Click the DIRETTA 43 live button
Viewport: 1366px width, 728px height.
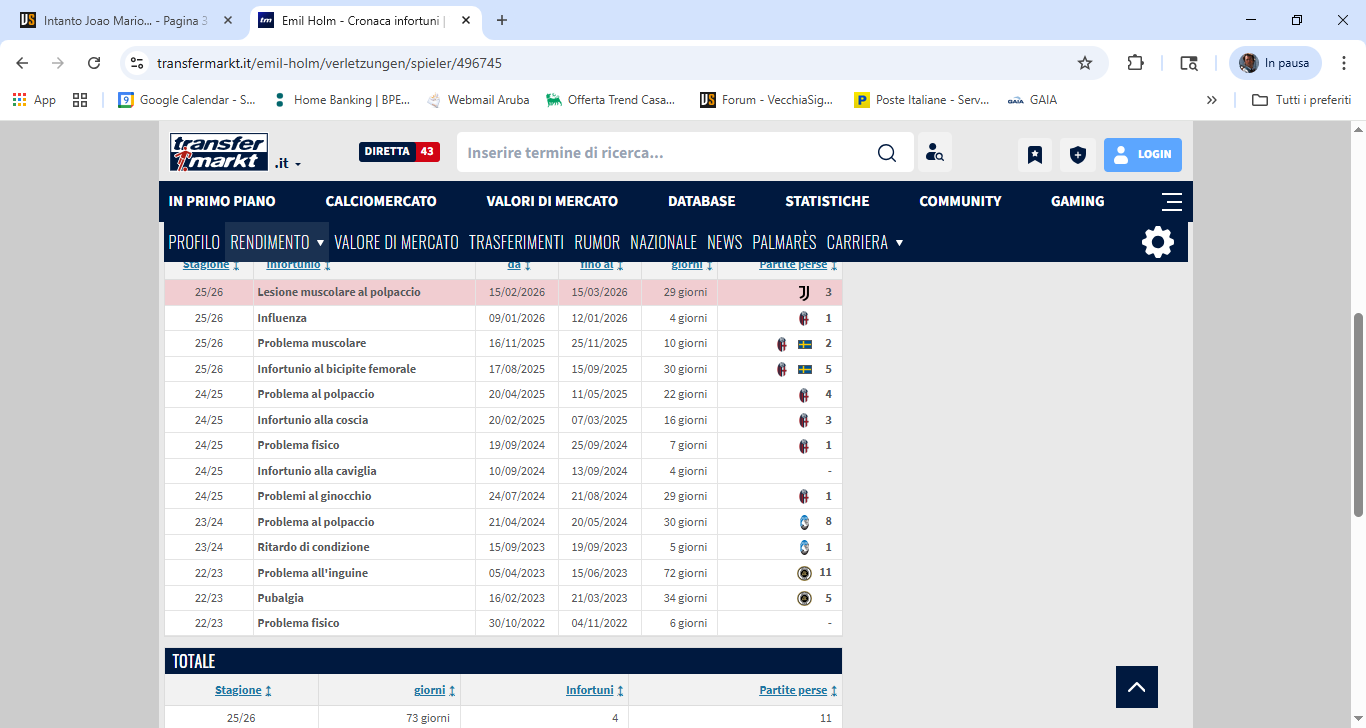coord(399,152)
